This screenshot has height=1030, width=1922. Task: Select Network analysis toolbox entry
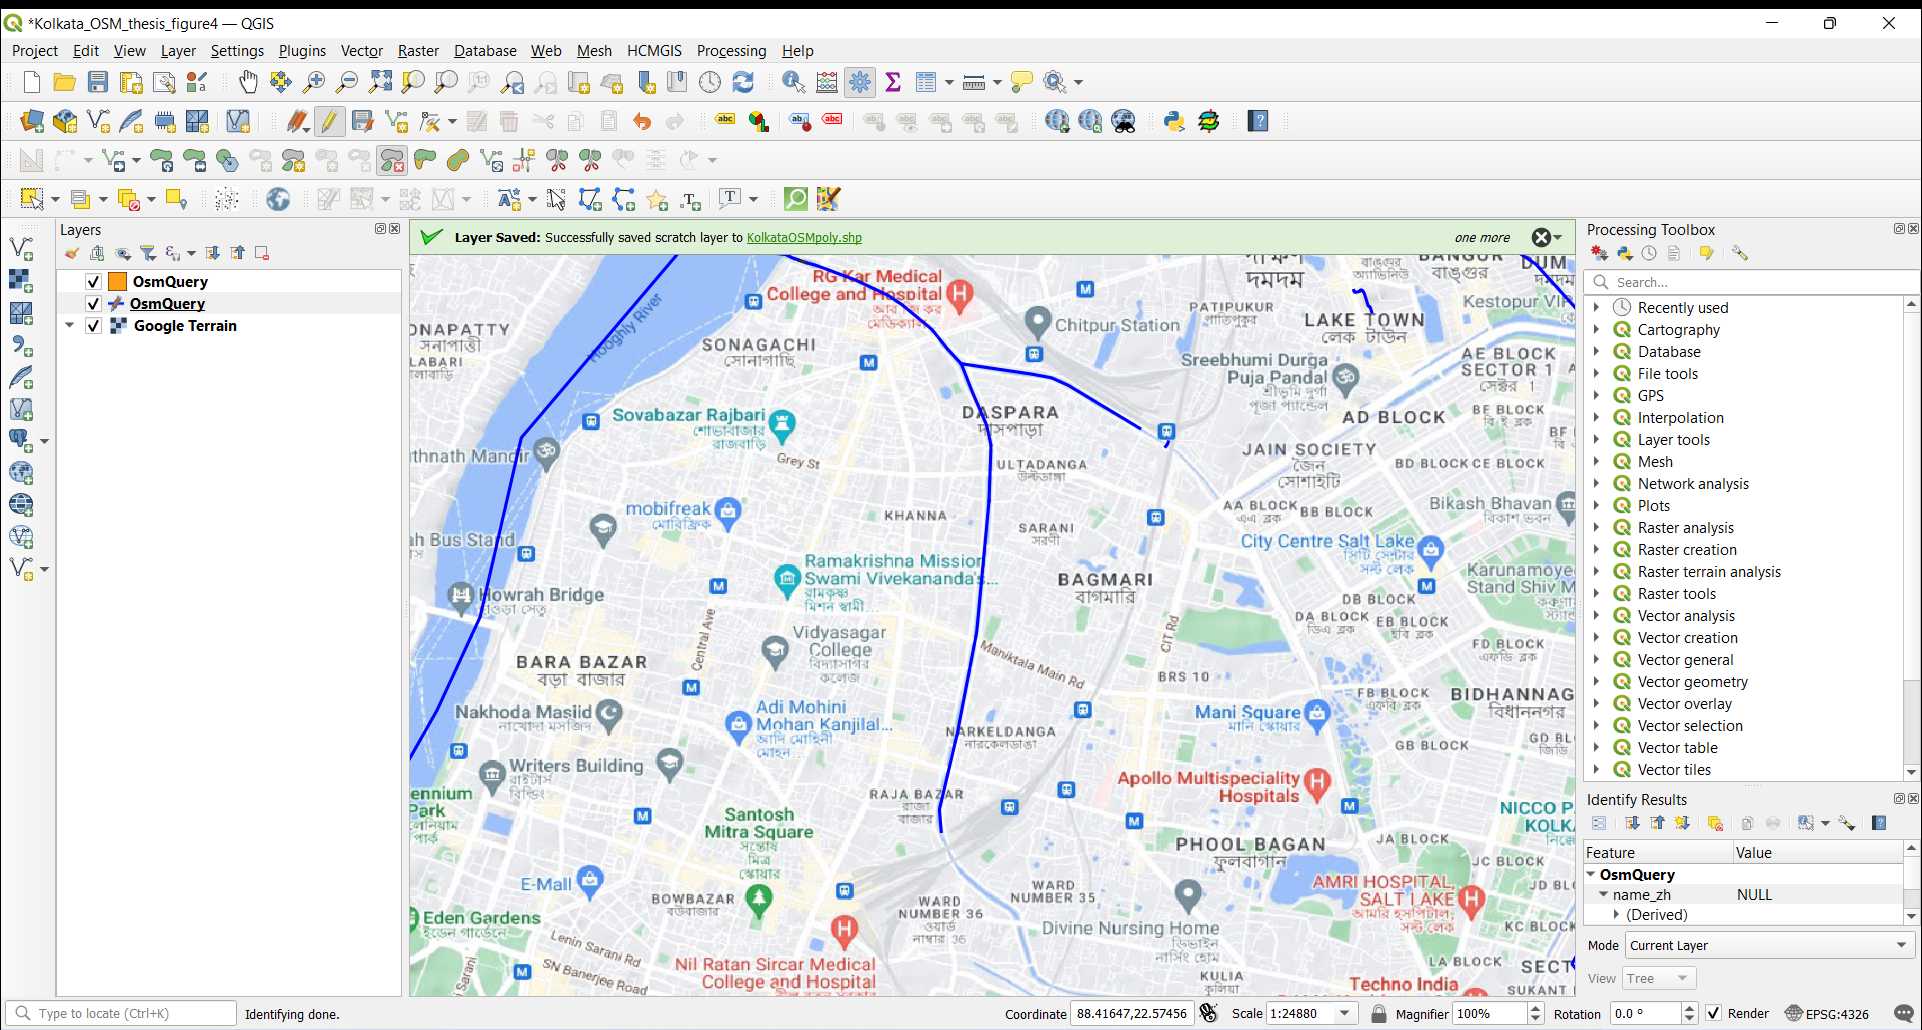[1693, 484]
